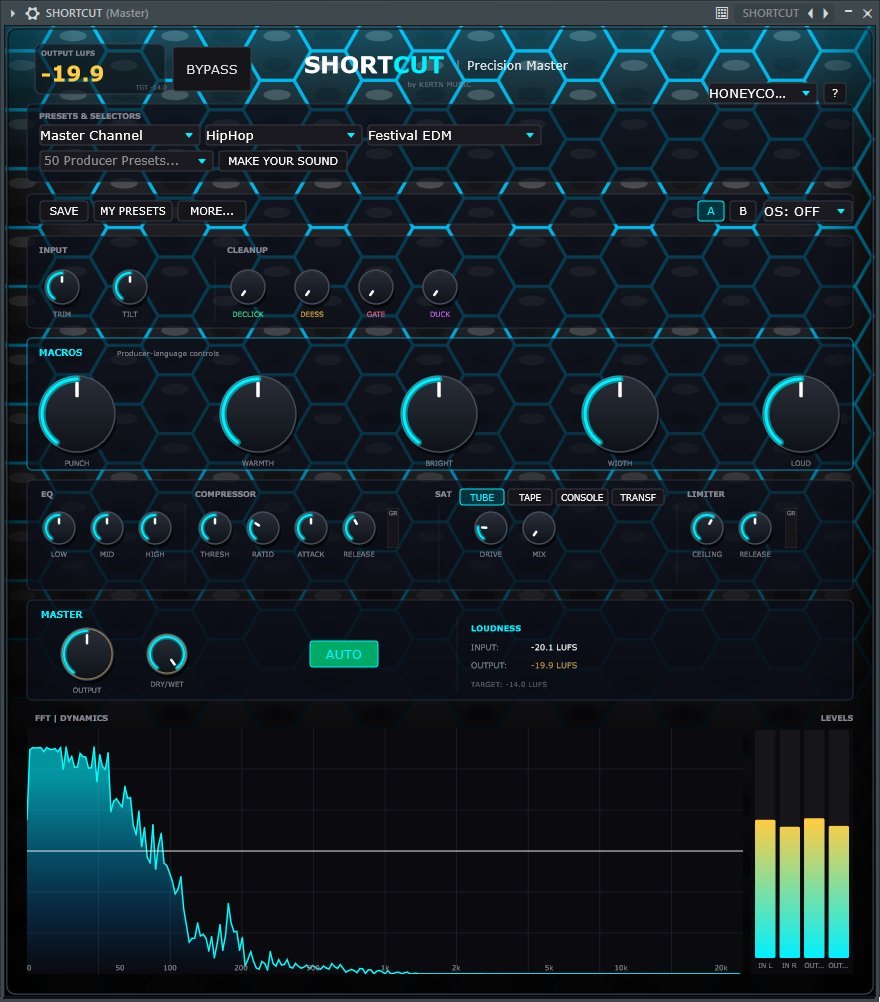Enable TAPE saturation mode
The width and height of the screenshot is (880, 1002).
[530, 497]
